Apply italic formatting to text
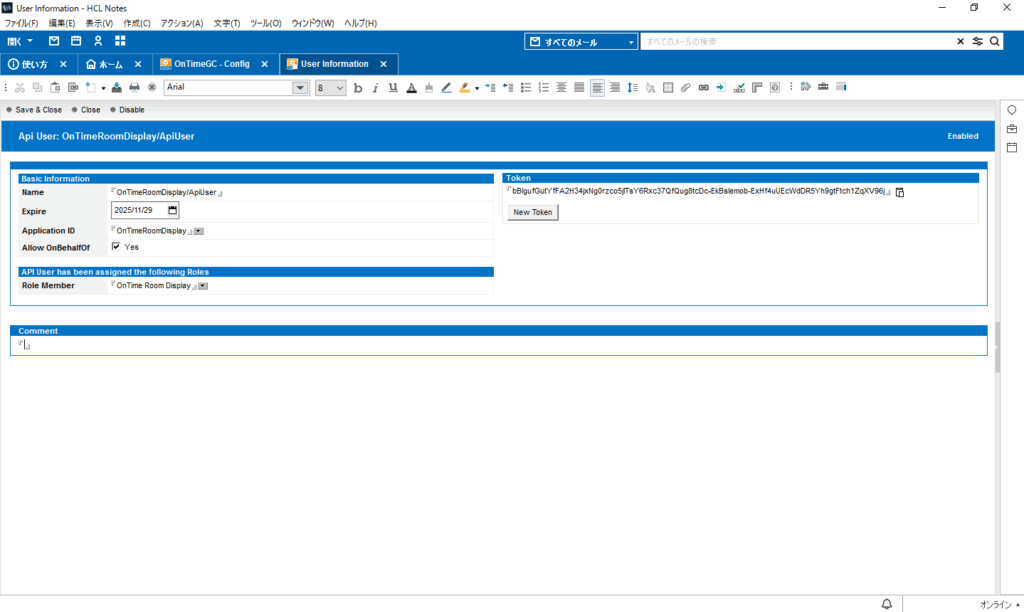Image resolution: width=1024 pixels, height=612 pixels. point(375,88)
